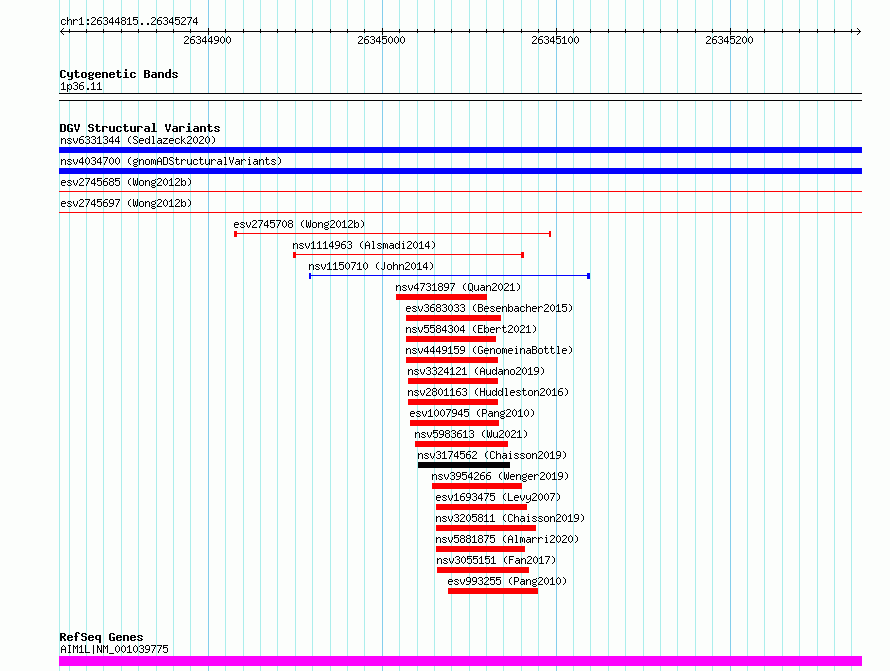Image resolution: width=890 pixels, height=671 pixels.
Task: Open the nsv3954266 (Wenger2019) label
Action: tap(500, 476)
